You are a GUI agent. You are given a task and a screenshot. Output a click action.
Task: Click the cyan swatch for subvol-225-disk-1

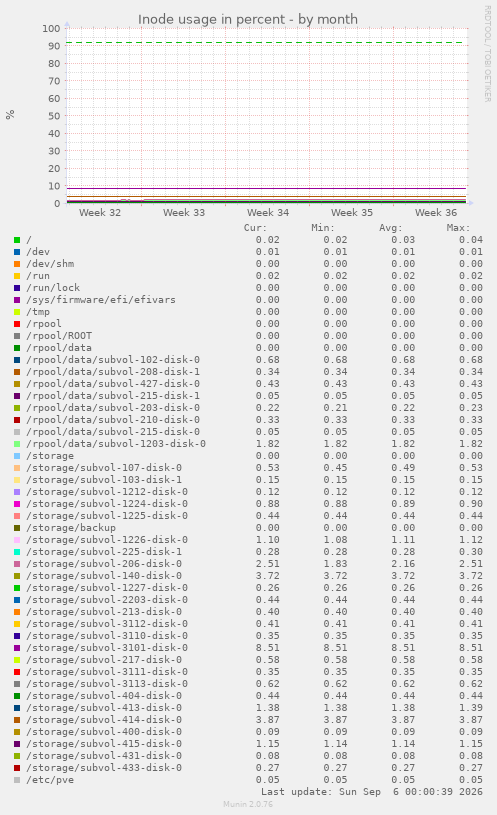pos(17,552)
